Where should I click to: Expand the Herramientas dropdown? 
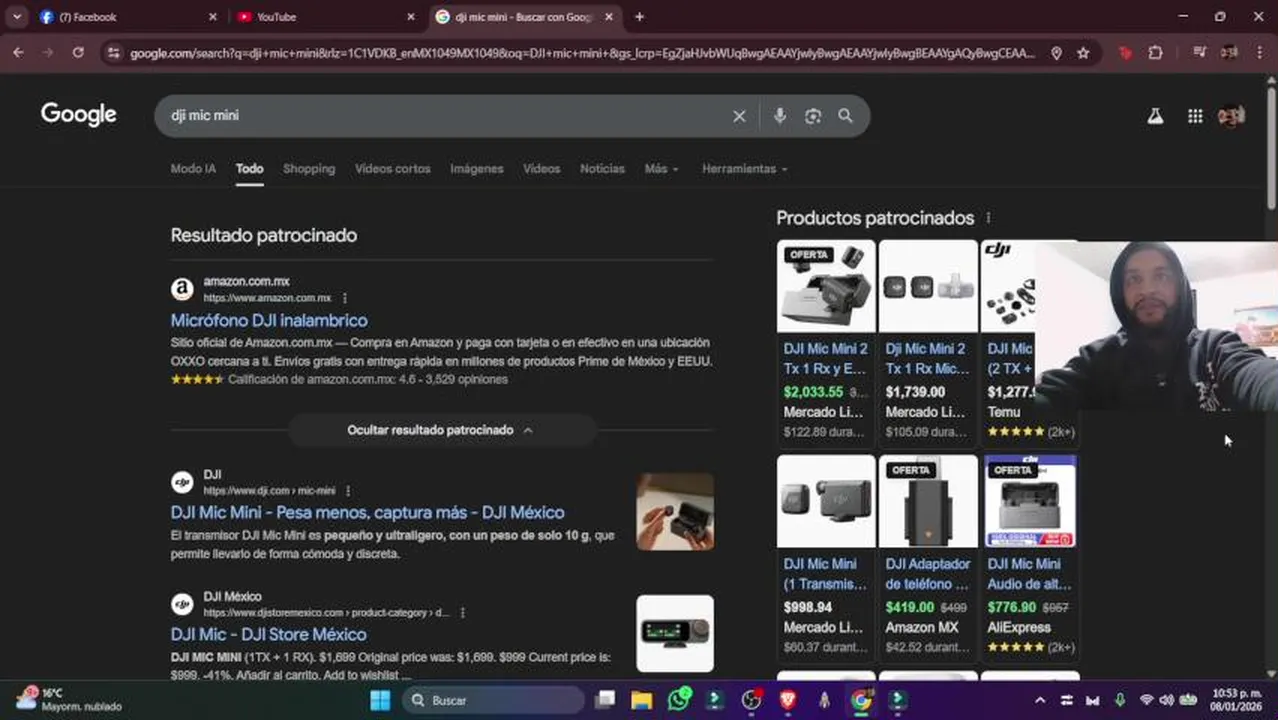[744, 169]
